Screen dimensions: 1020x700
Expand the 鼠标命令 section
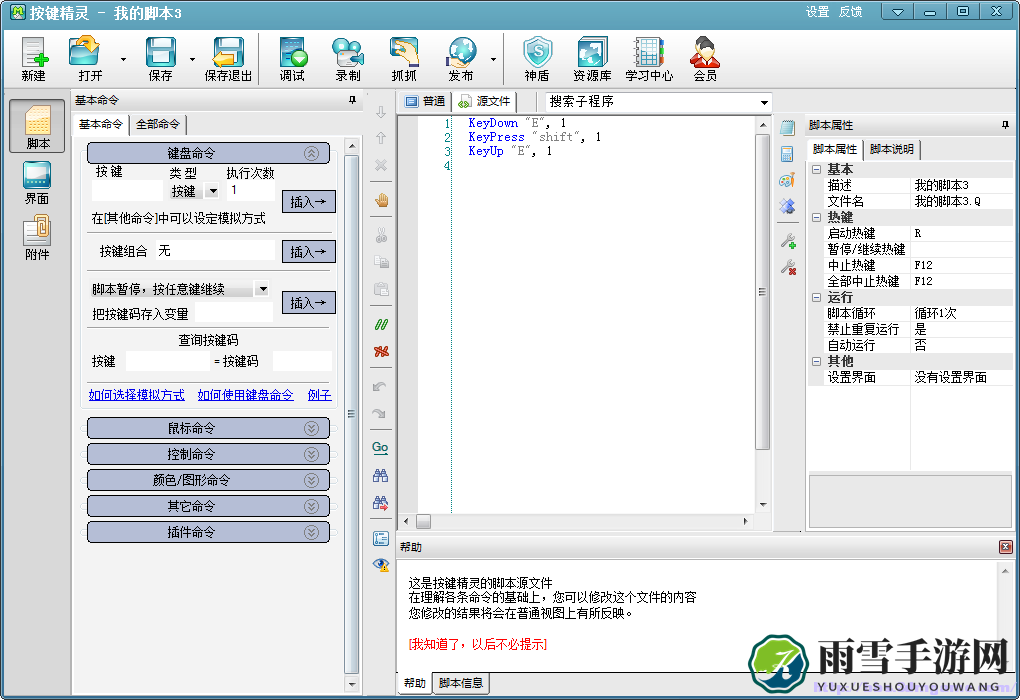click(312, 428)
